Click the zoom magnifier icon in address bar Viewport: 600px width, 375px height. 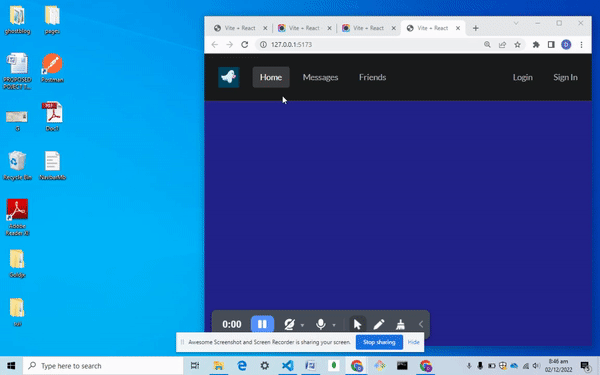(487, 44)
